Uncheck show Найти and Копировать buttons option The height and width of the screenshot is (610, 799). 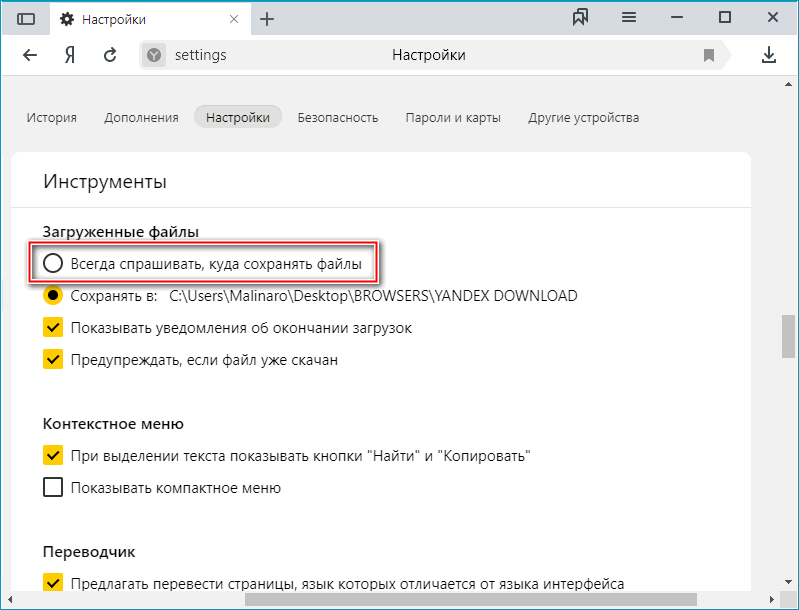[x=53, y=456]
